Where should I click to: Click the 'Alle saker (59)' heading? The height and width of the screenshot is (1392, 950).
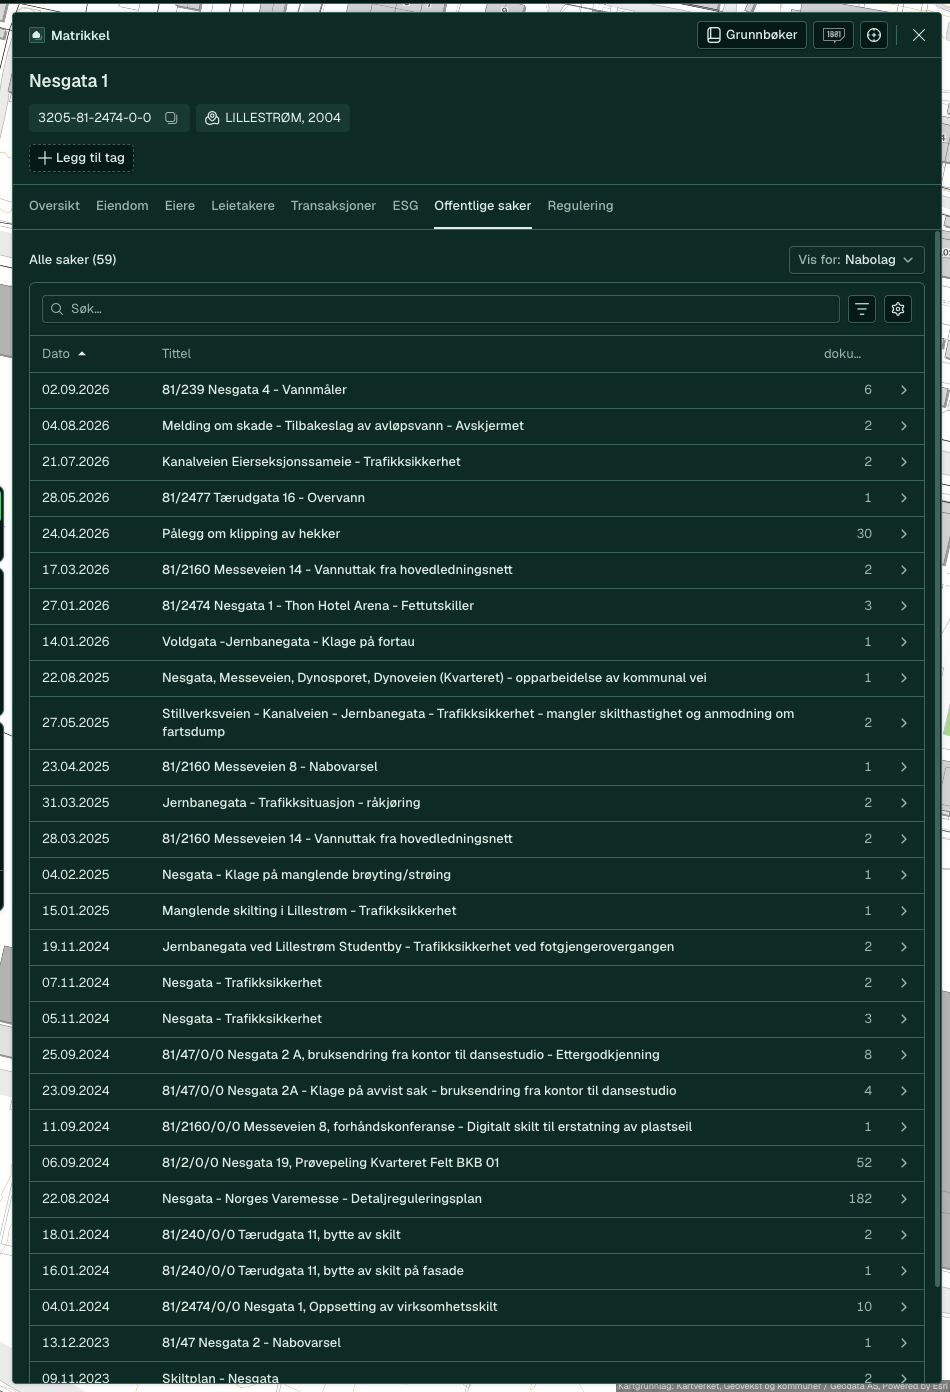click(x=73, y=260)
